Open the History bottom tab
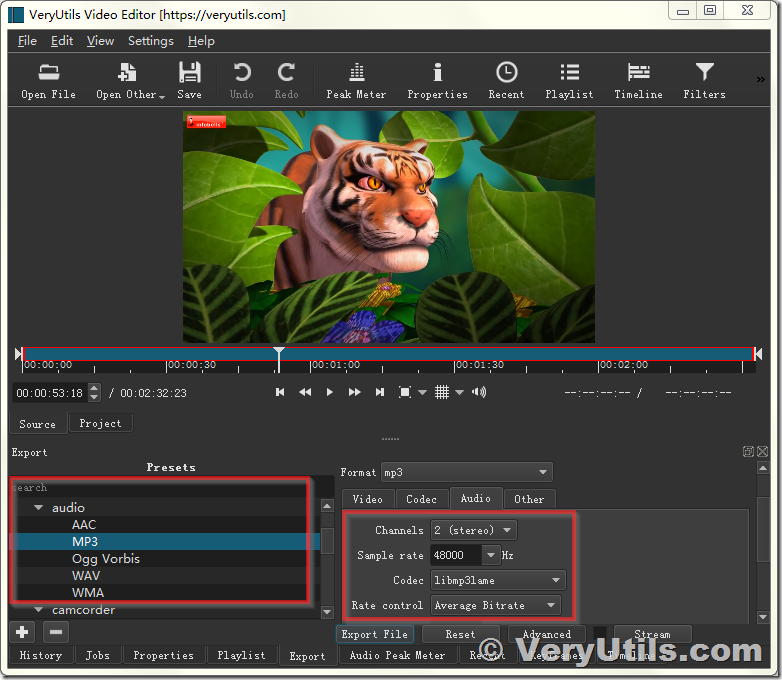 click(41, 655)
